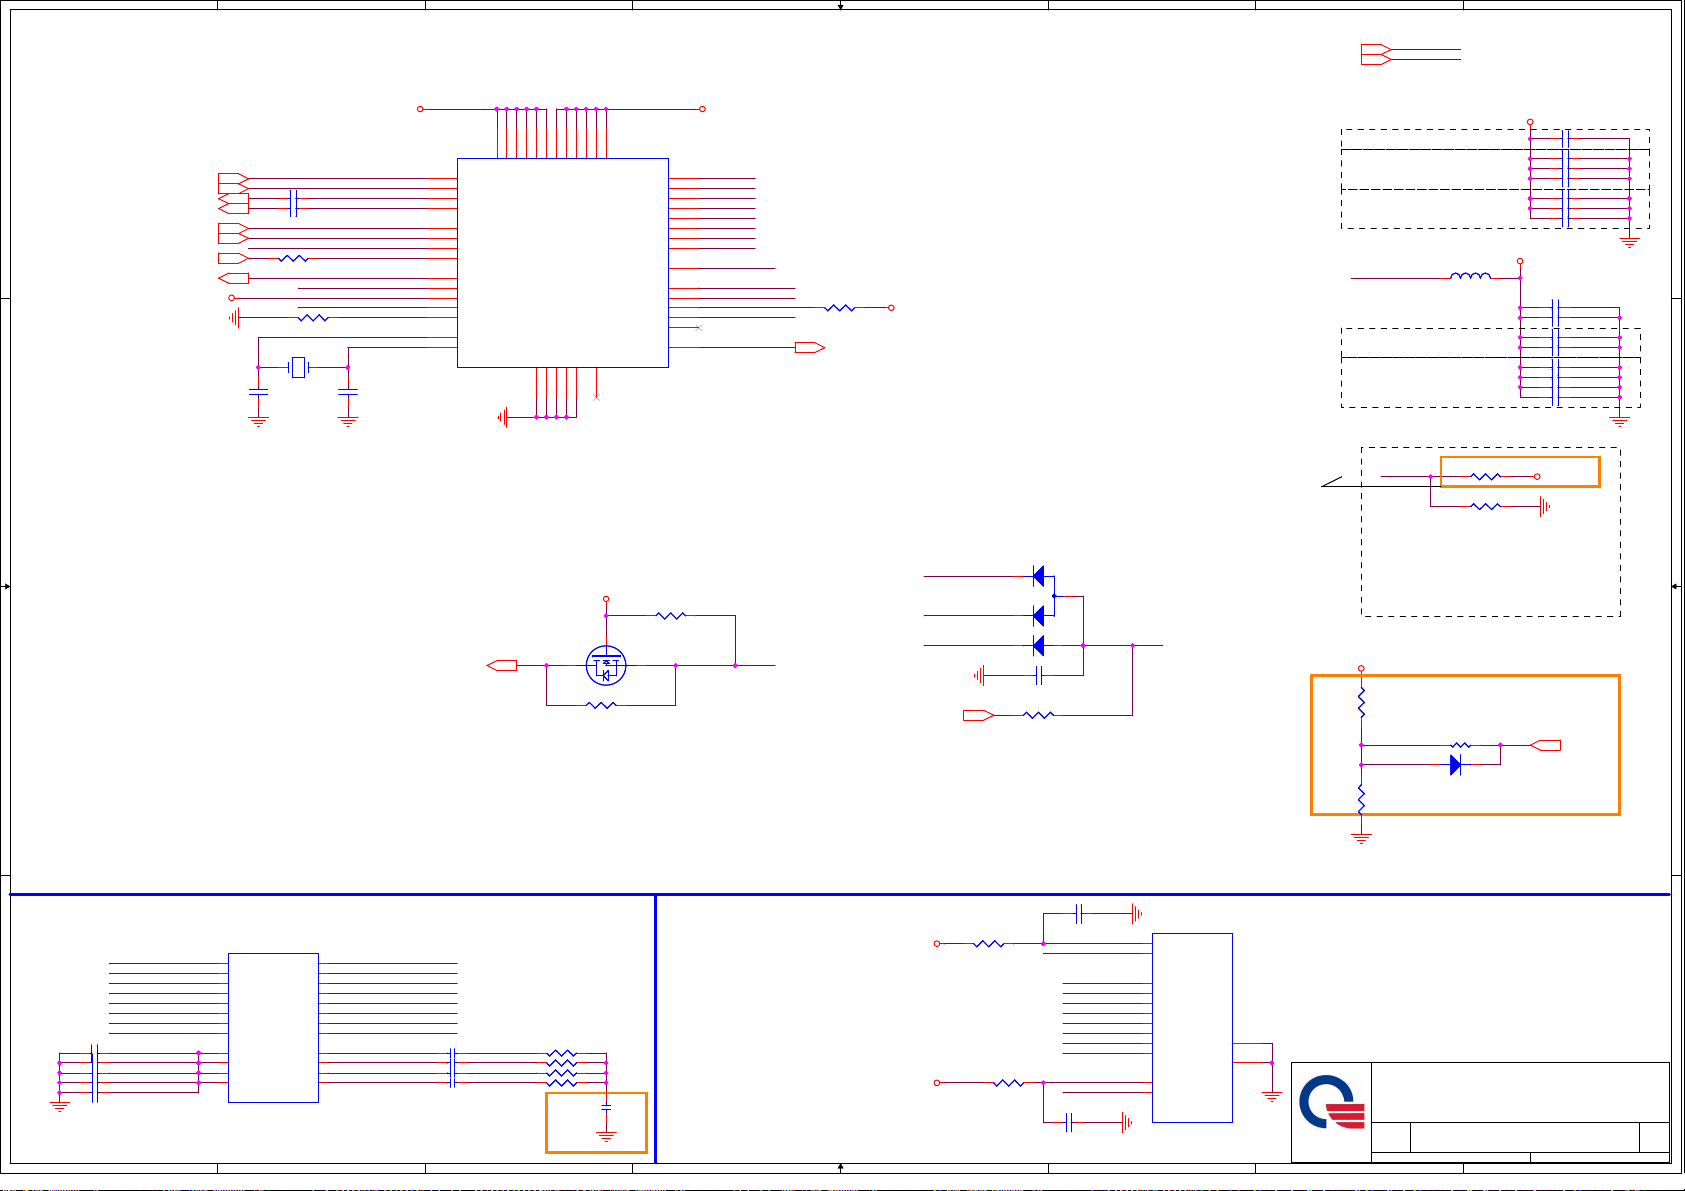This screenshot has height=1191, width=1685.
Task: Select output port right of large IC
Action: 809,348
